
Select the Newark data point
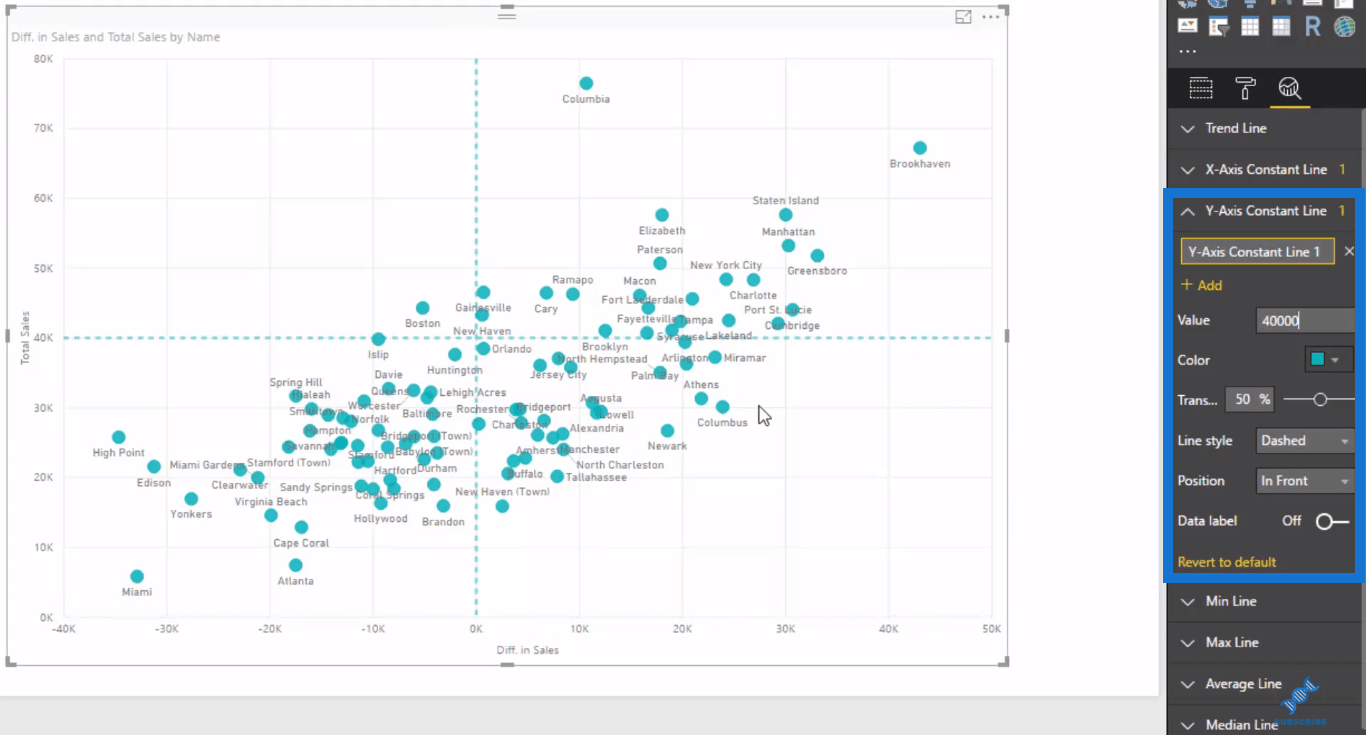(667, 431)
